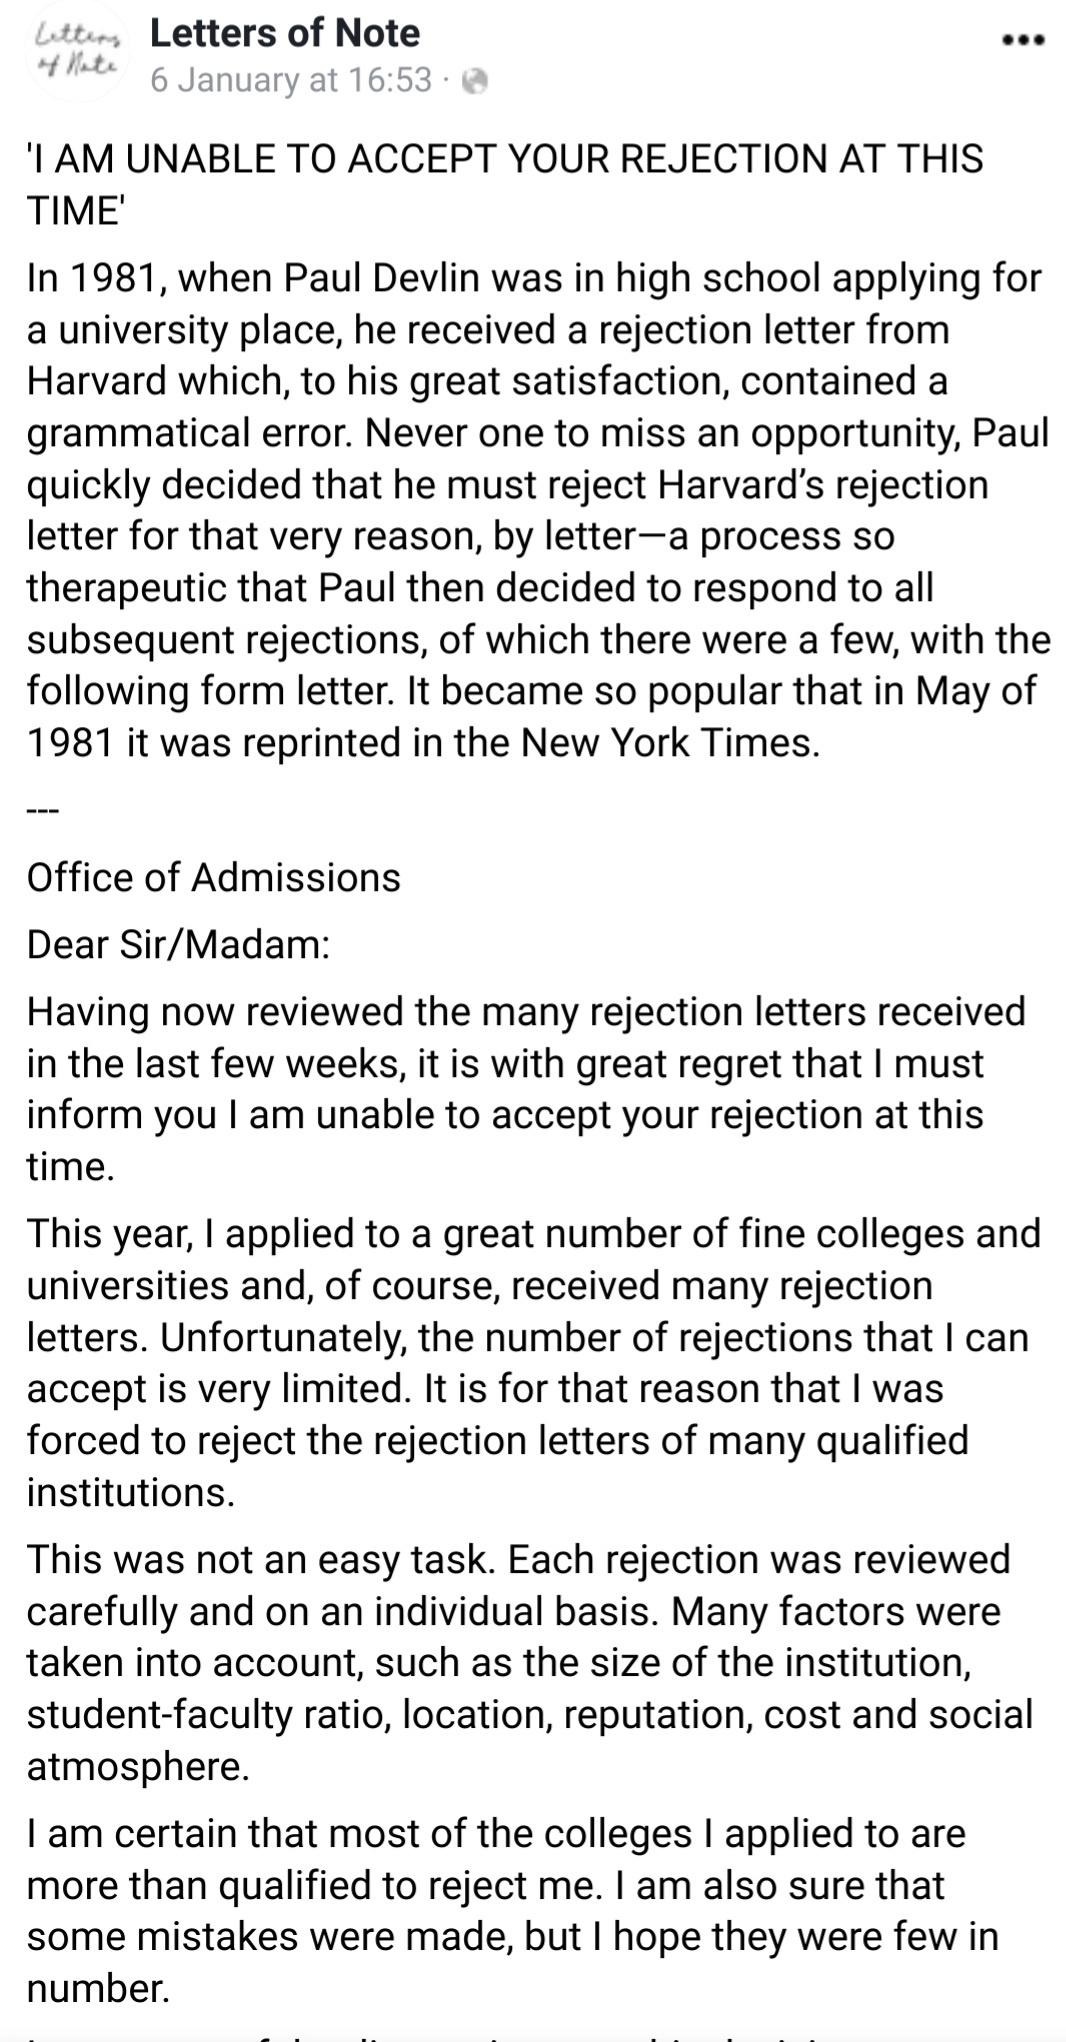This screenshot has height=2042, width=1066.
Task: Click the word 'atmosphere.' ending the paragraph
Action: coord(137,1766)
